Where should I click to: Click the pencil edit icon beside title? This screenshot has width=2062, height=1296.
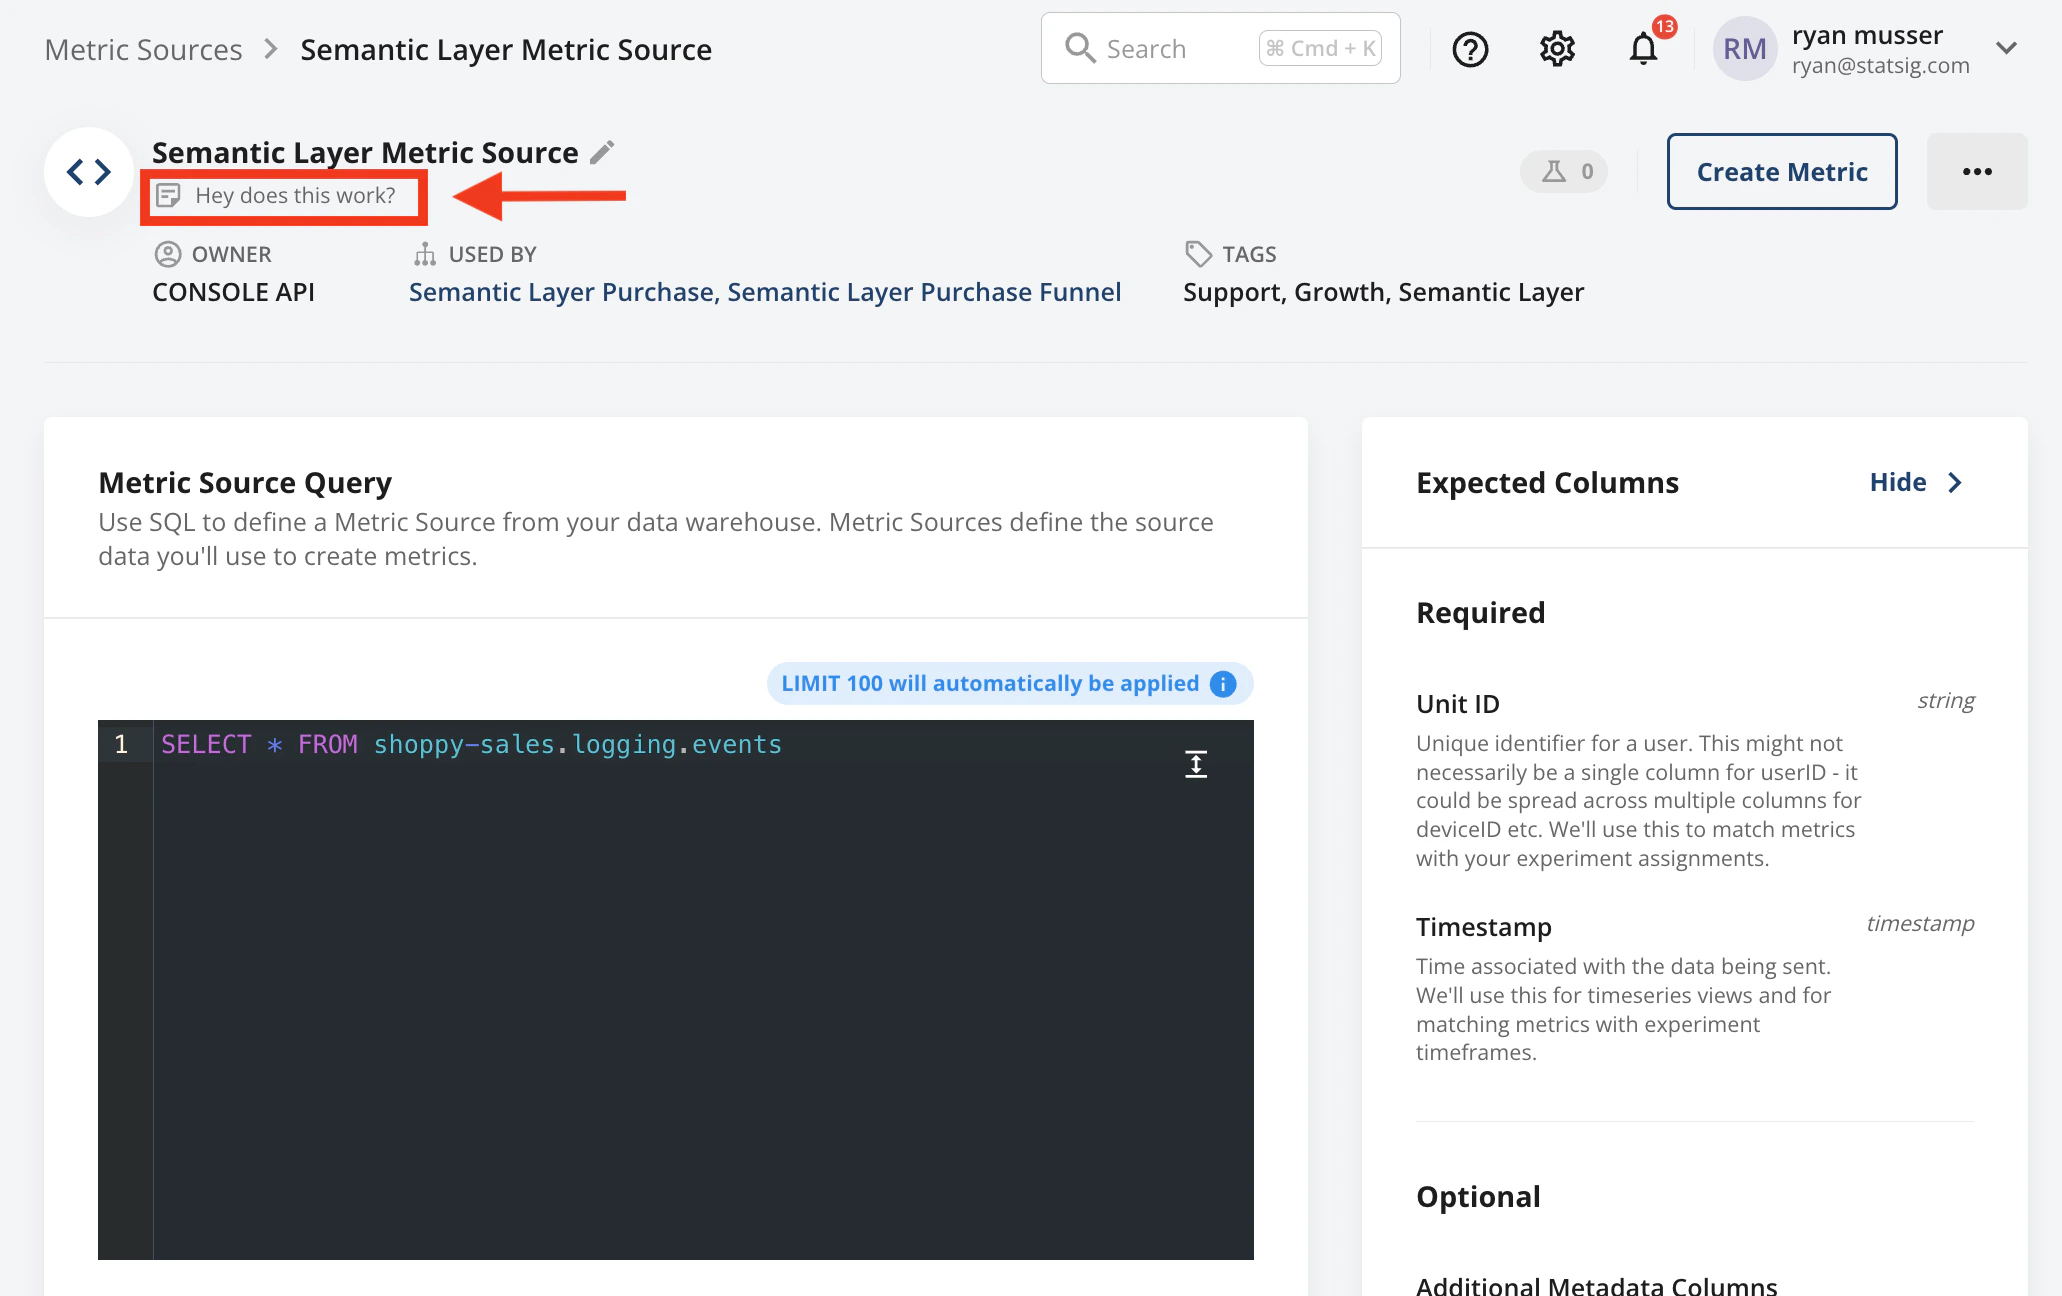tap(602, 152)
